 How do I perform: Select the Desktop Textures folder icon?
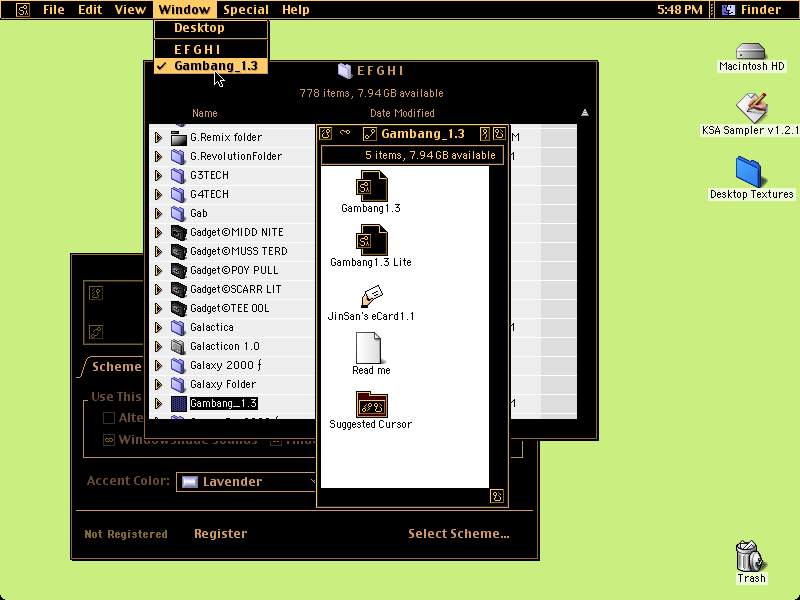[748, 172]
